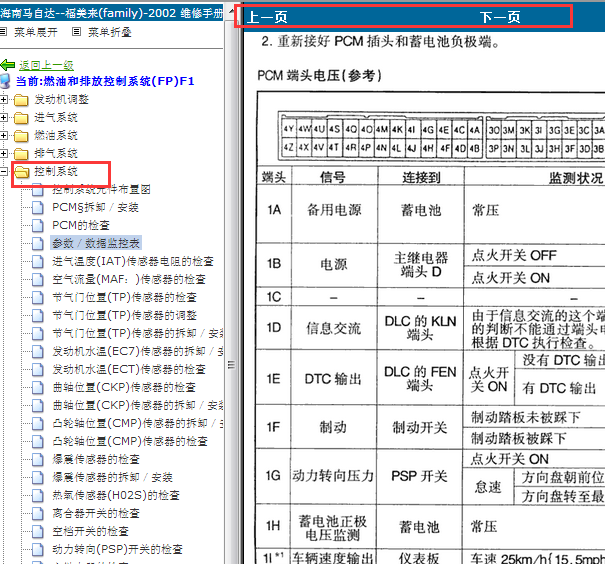Screen dimensions: 605x564
Task: Open the 空档开关的检查 page
Action: [x=90, y=532]
